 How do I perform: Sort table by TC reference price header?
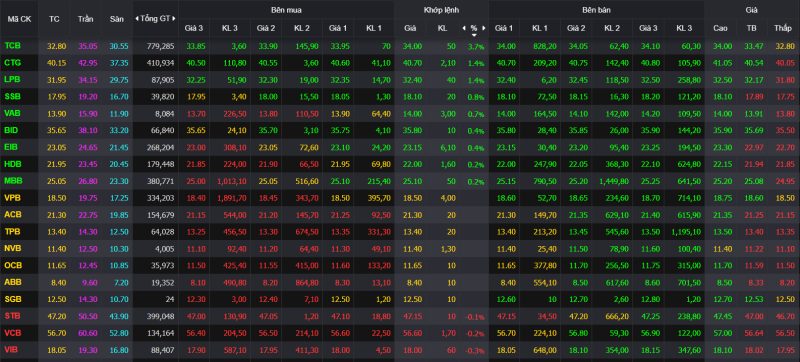tap(54, 19)
